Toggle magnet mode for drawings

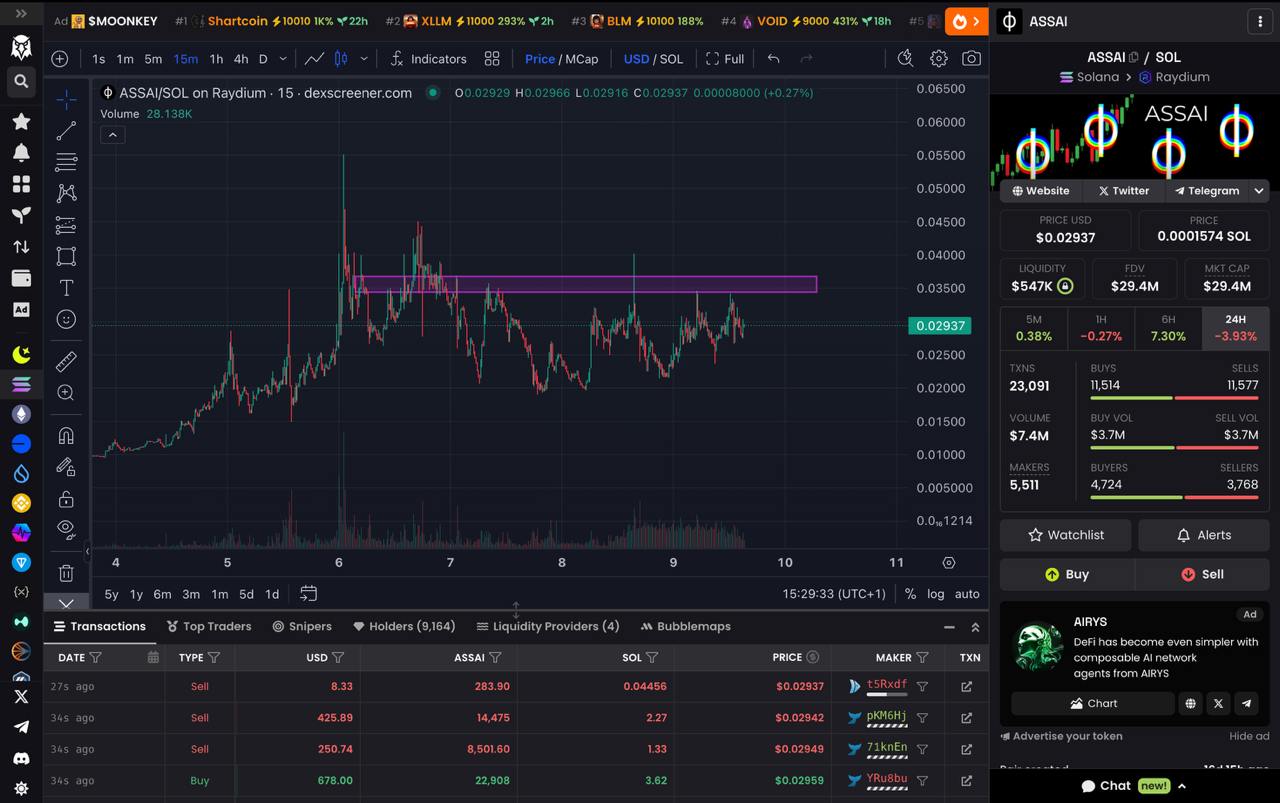(66, 435)
